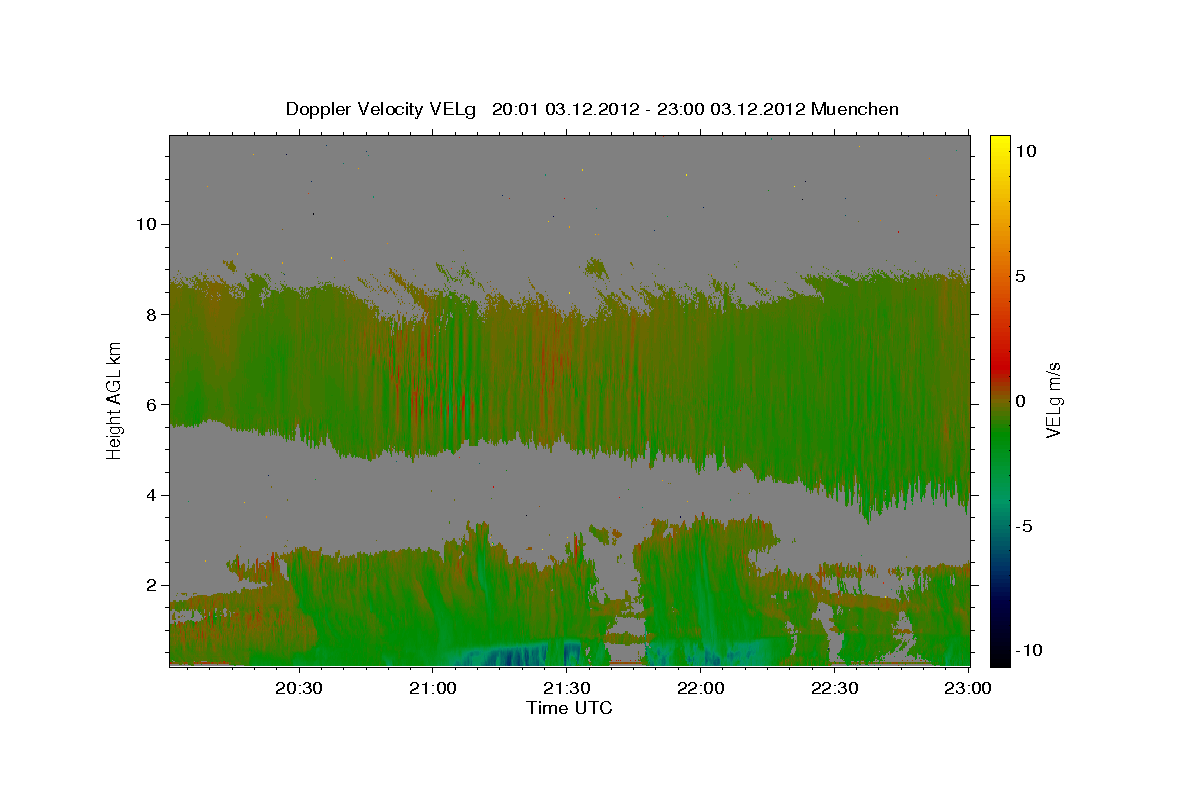Click the 23:00 time tick label
The width and height of the screenshot is (1200, 800).
point(968,688)
